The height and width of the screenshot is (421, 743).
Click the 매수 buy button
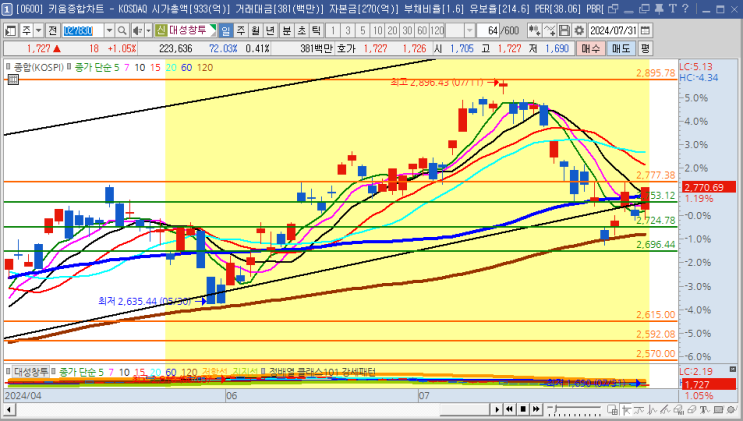[590, 48]
